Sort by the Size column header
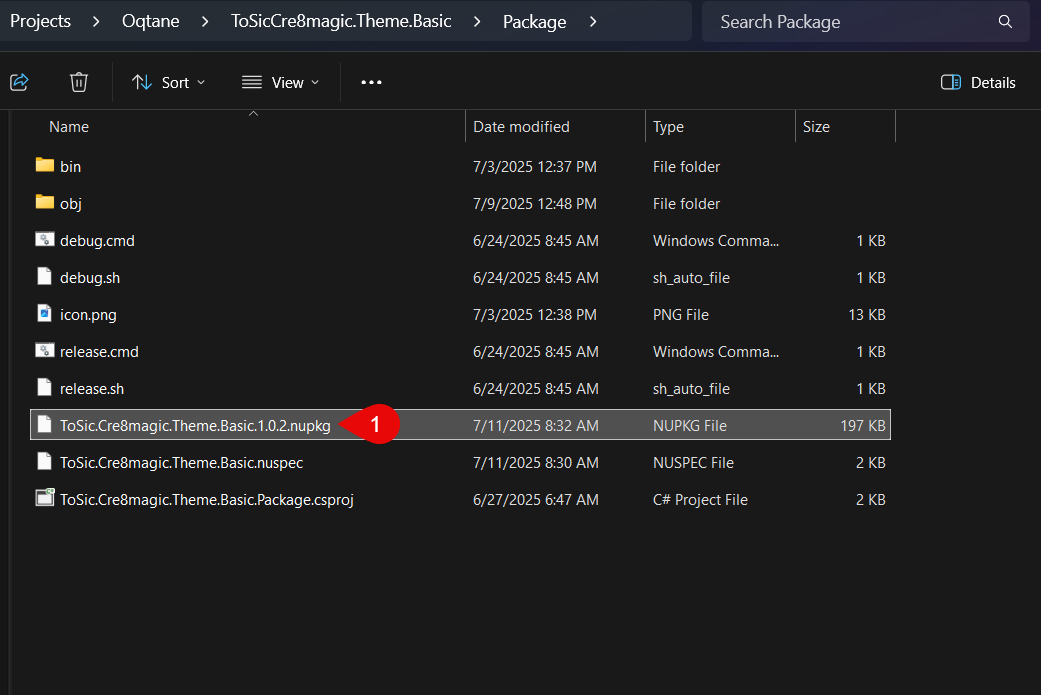1041x695 pixels. click(816, 127)
